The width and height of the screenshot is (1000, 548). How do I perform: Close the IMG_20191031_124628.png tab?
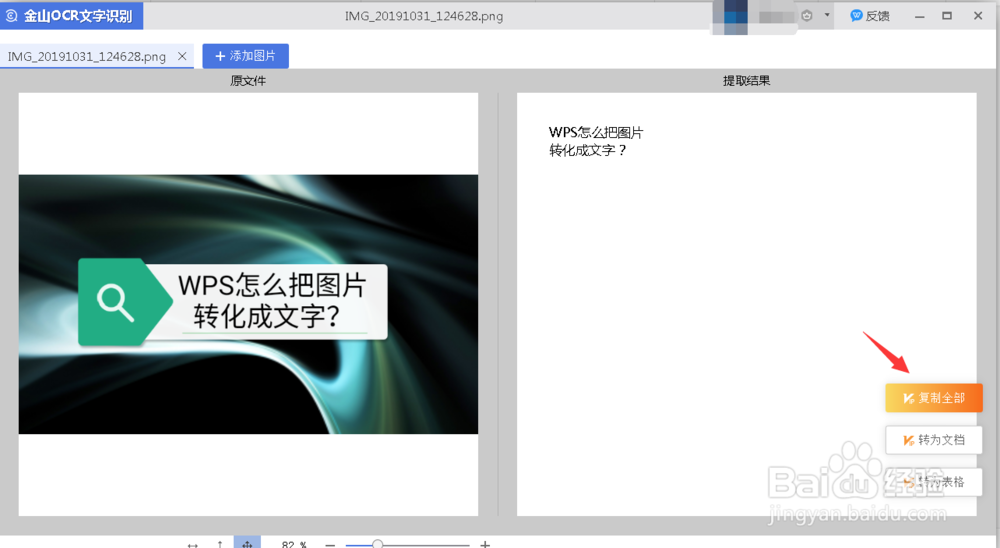[x=182, y=56]
